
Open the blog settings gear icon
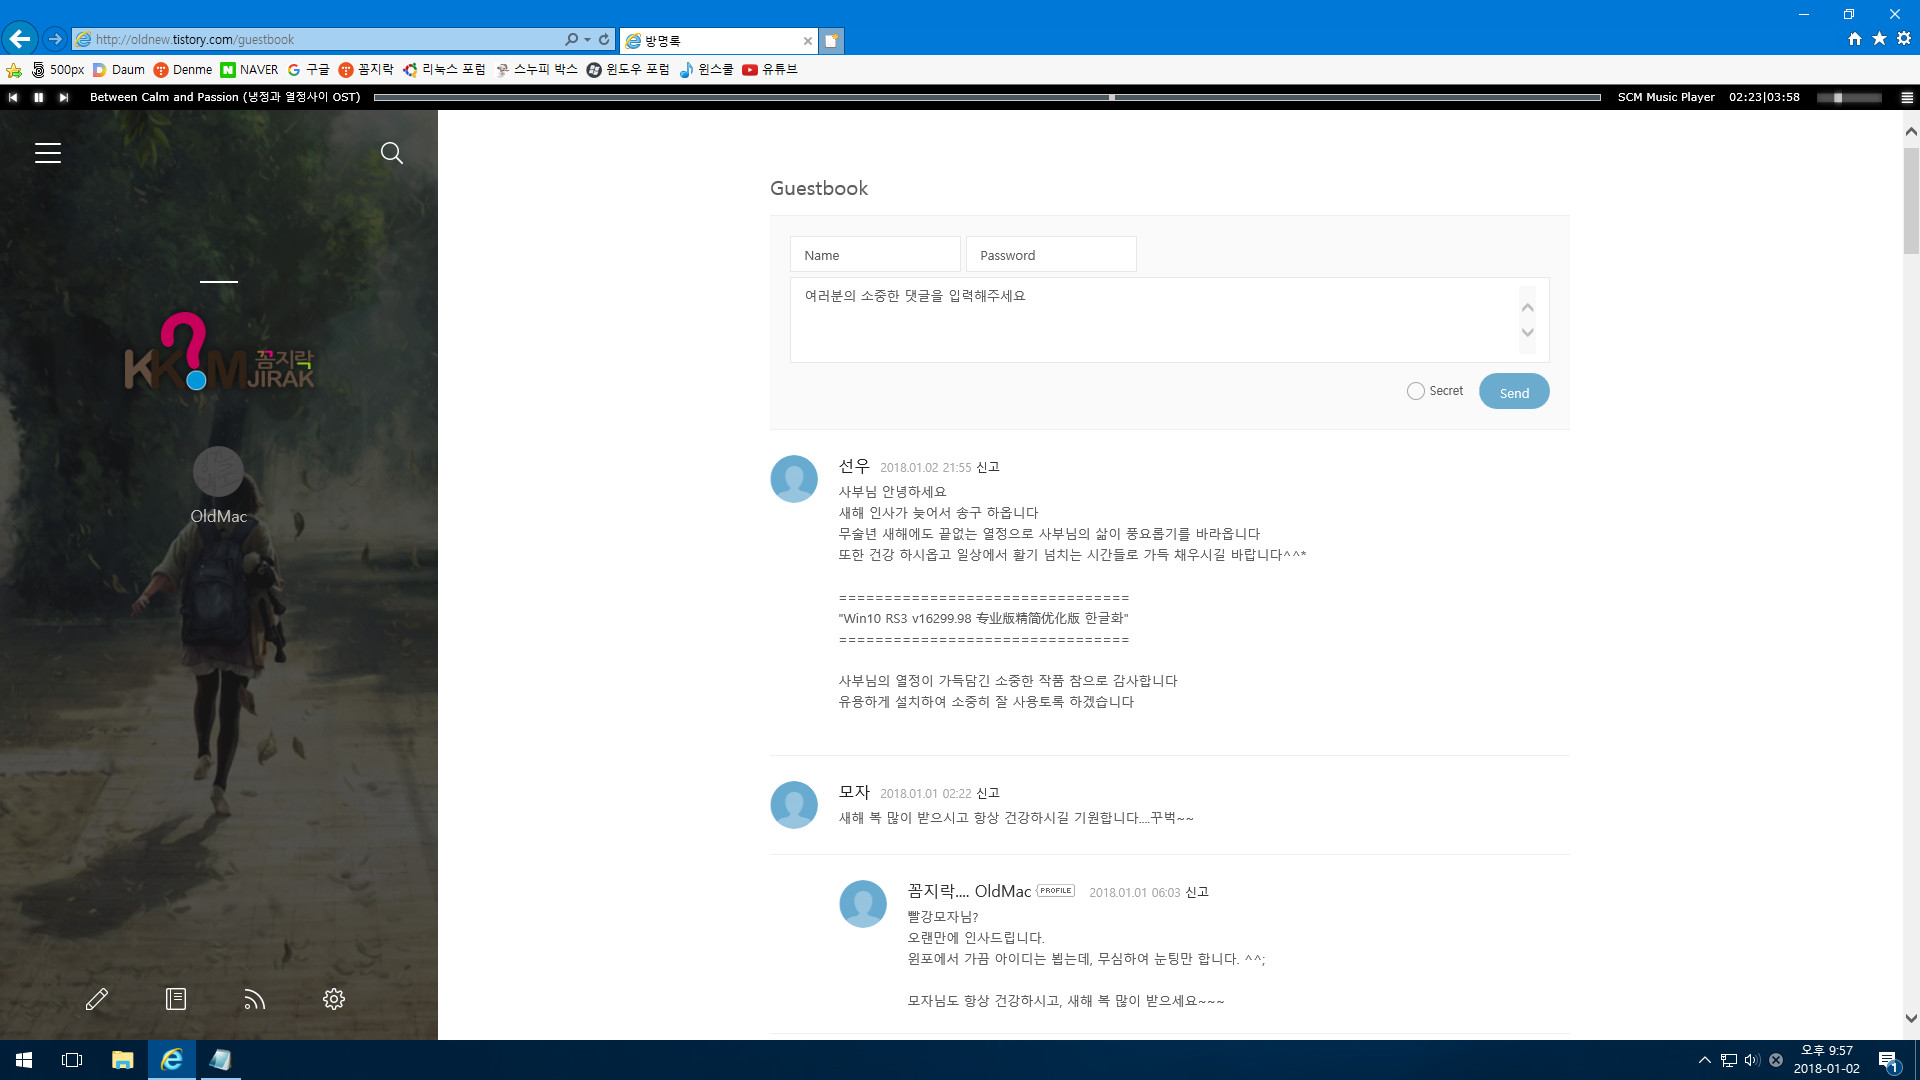tap(334, 999)
